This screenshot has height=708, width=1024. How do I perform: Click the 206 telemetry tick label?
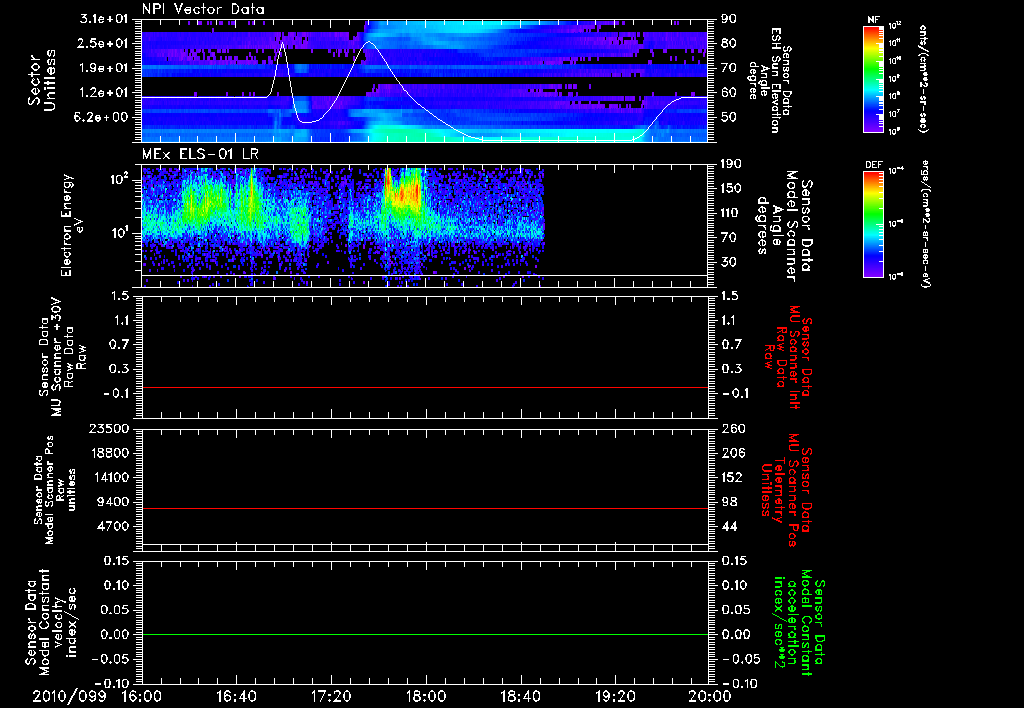733,453
